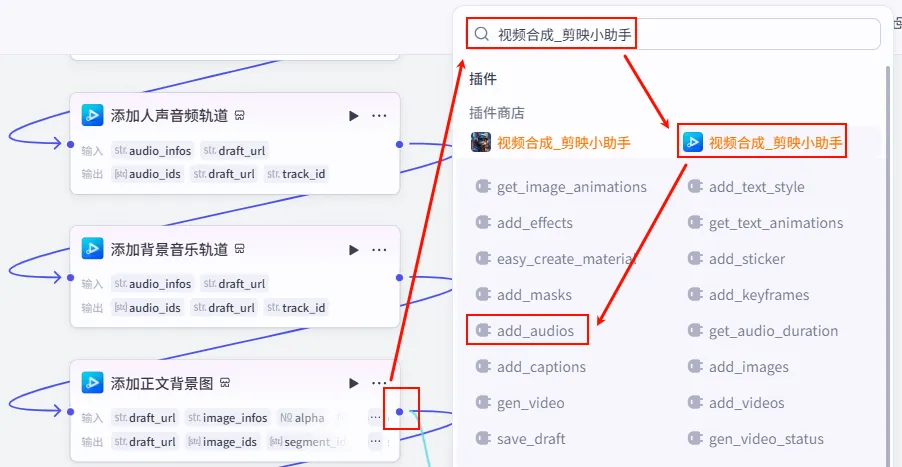Expand hidden output parameters of 添加正文背景图

pos(375,442)
